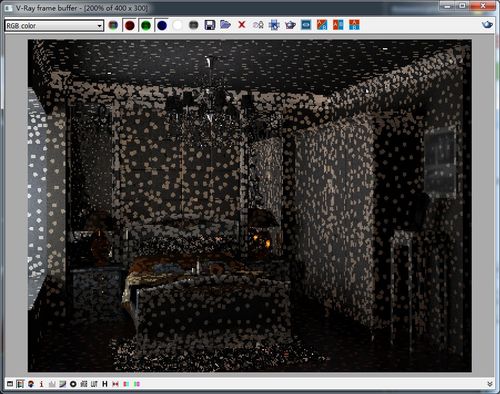Toggle the blue channel view
The width and height of the screenshot is (500, 394).
click(x=162, y=25)
